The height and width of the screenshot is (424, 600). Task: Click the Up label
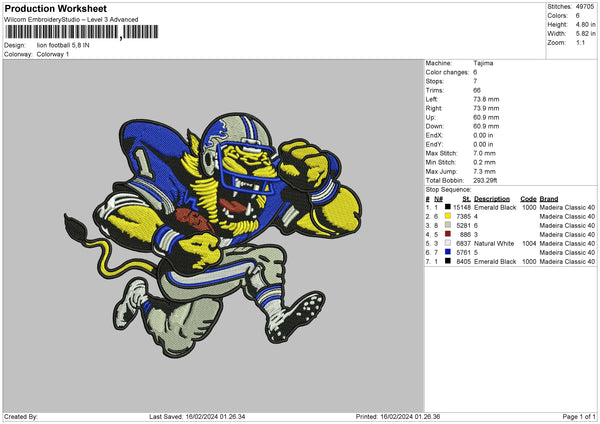coord(430,117)
